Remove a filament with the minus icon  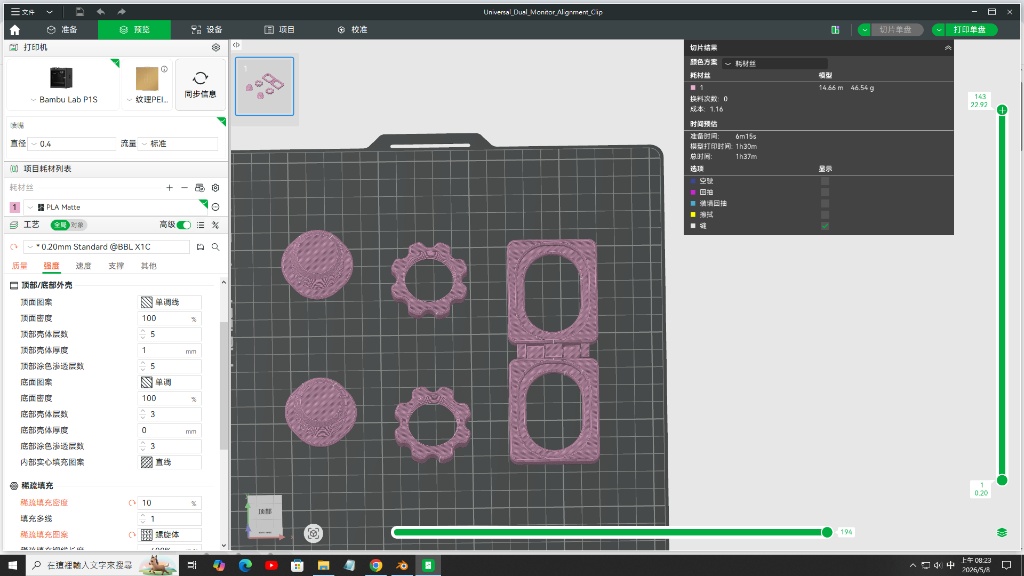click(184, 187)
